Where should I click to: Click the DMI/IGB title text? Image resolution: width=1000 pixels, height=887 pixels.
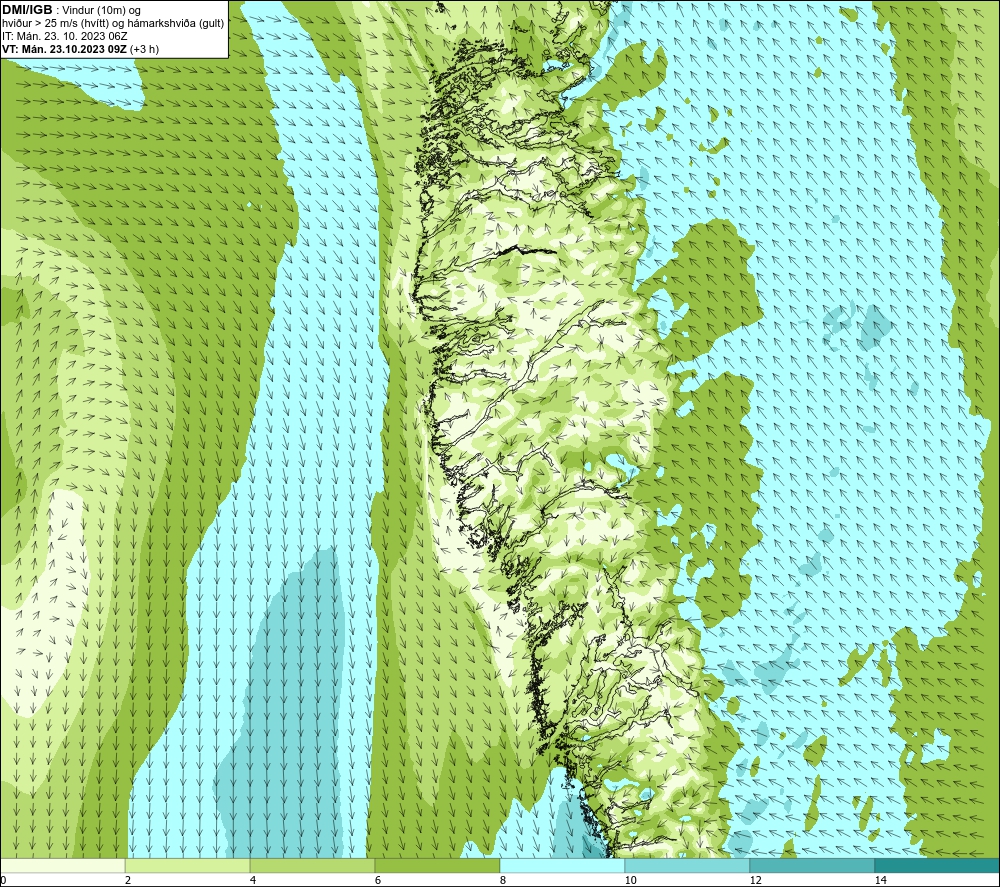(27, 10)
